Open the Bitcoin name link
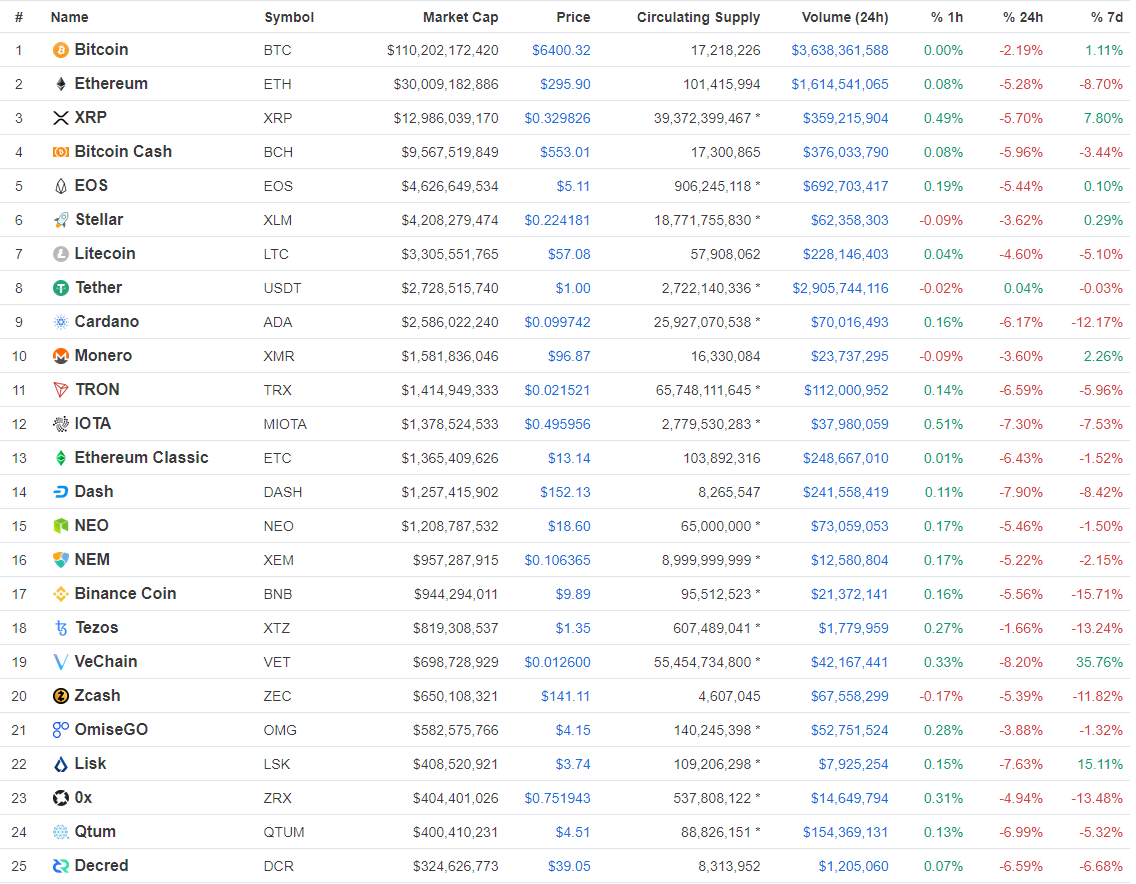This screenshot has width=1136, height=884. pyautogui.click(x=101, y=50)
